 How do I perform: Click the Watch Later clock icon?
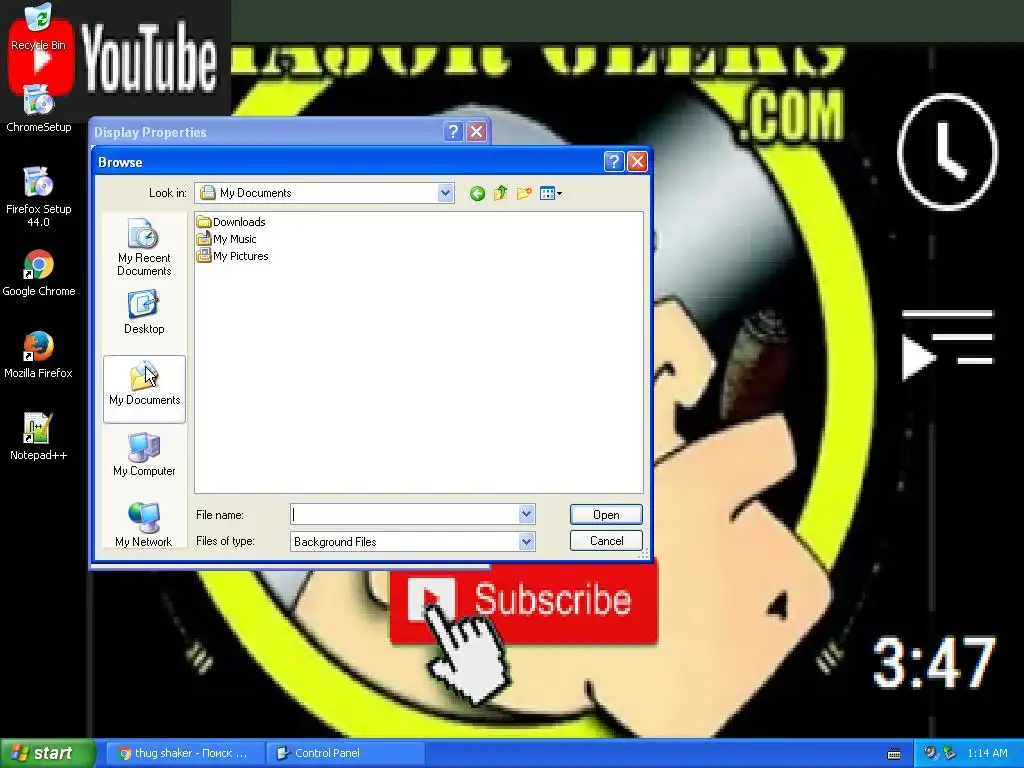click(948, 152)
